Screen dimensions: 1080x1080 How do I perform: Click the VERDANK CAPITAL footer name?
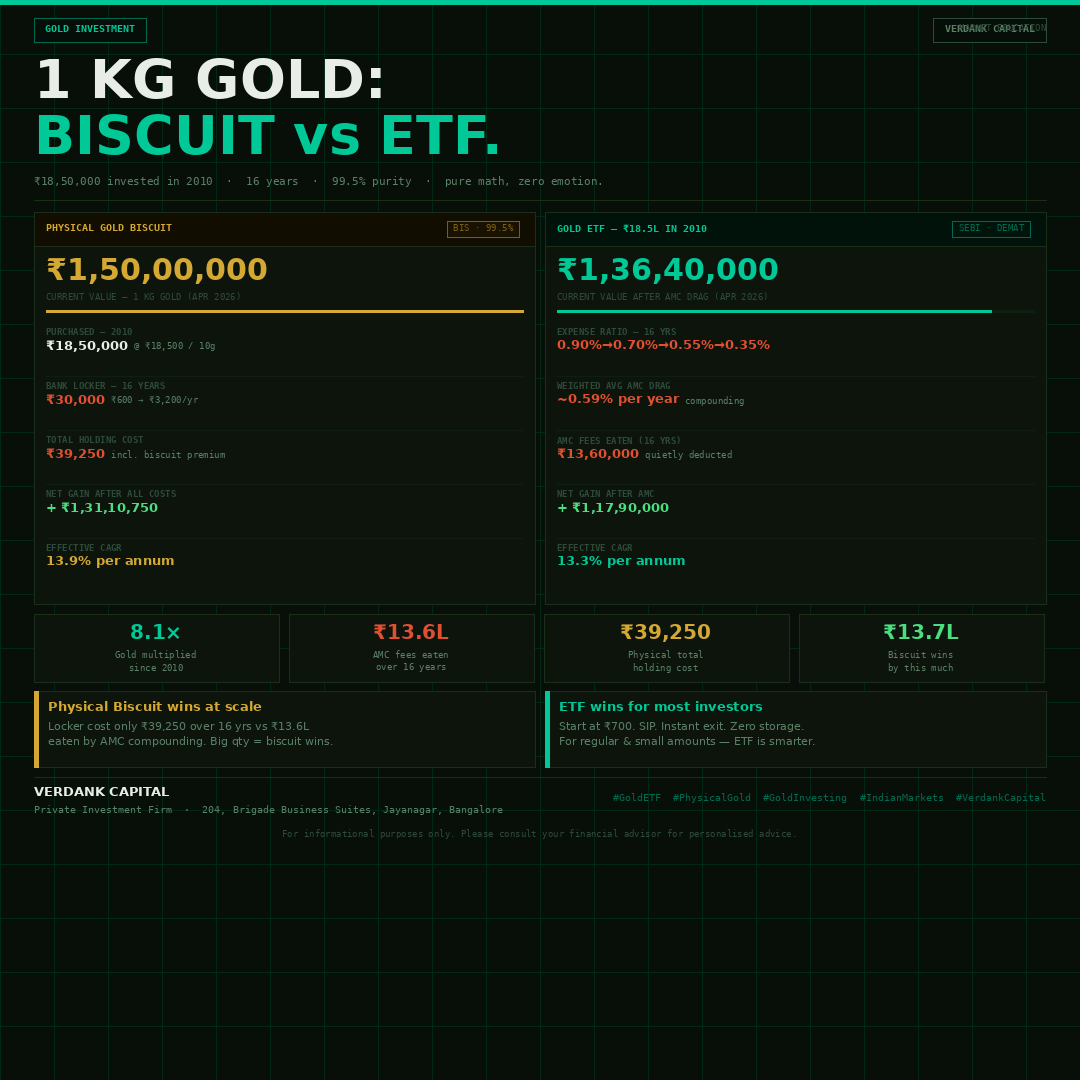coord(101,792)
